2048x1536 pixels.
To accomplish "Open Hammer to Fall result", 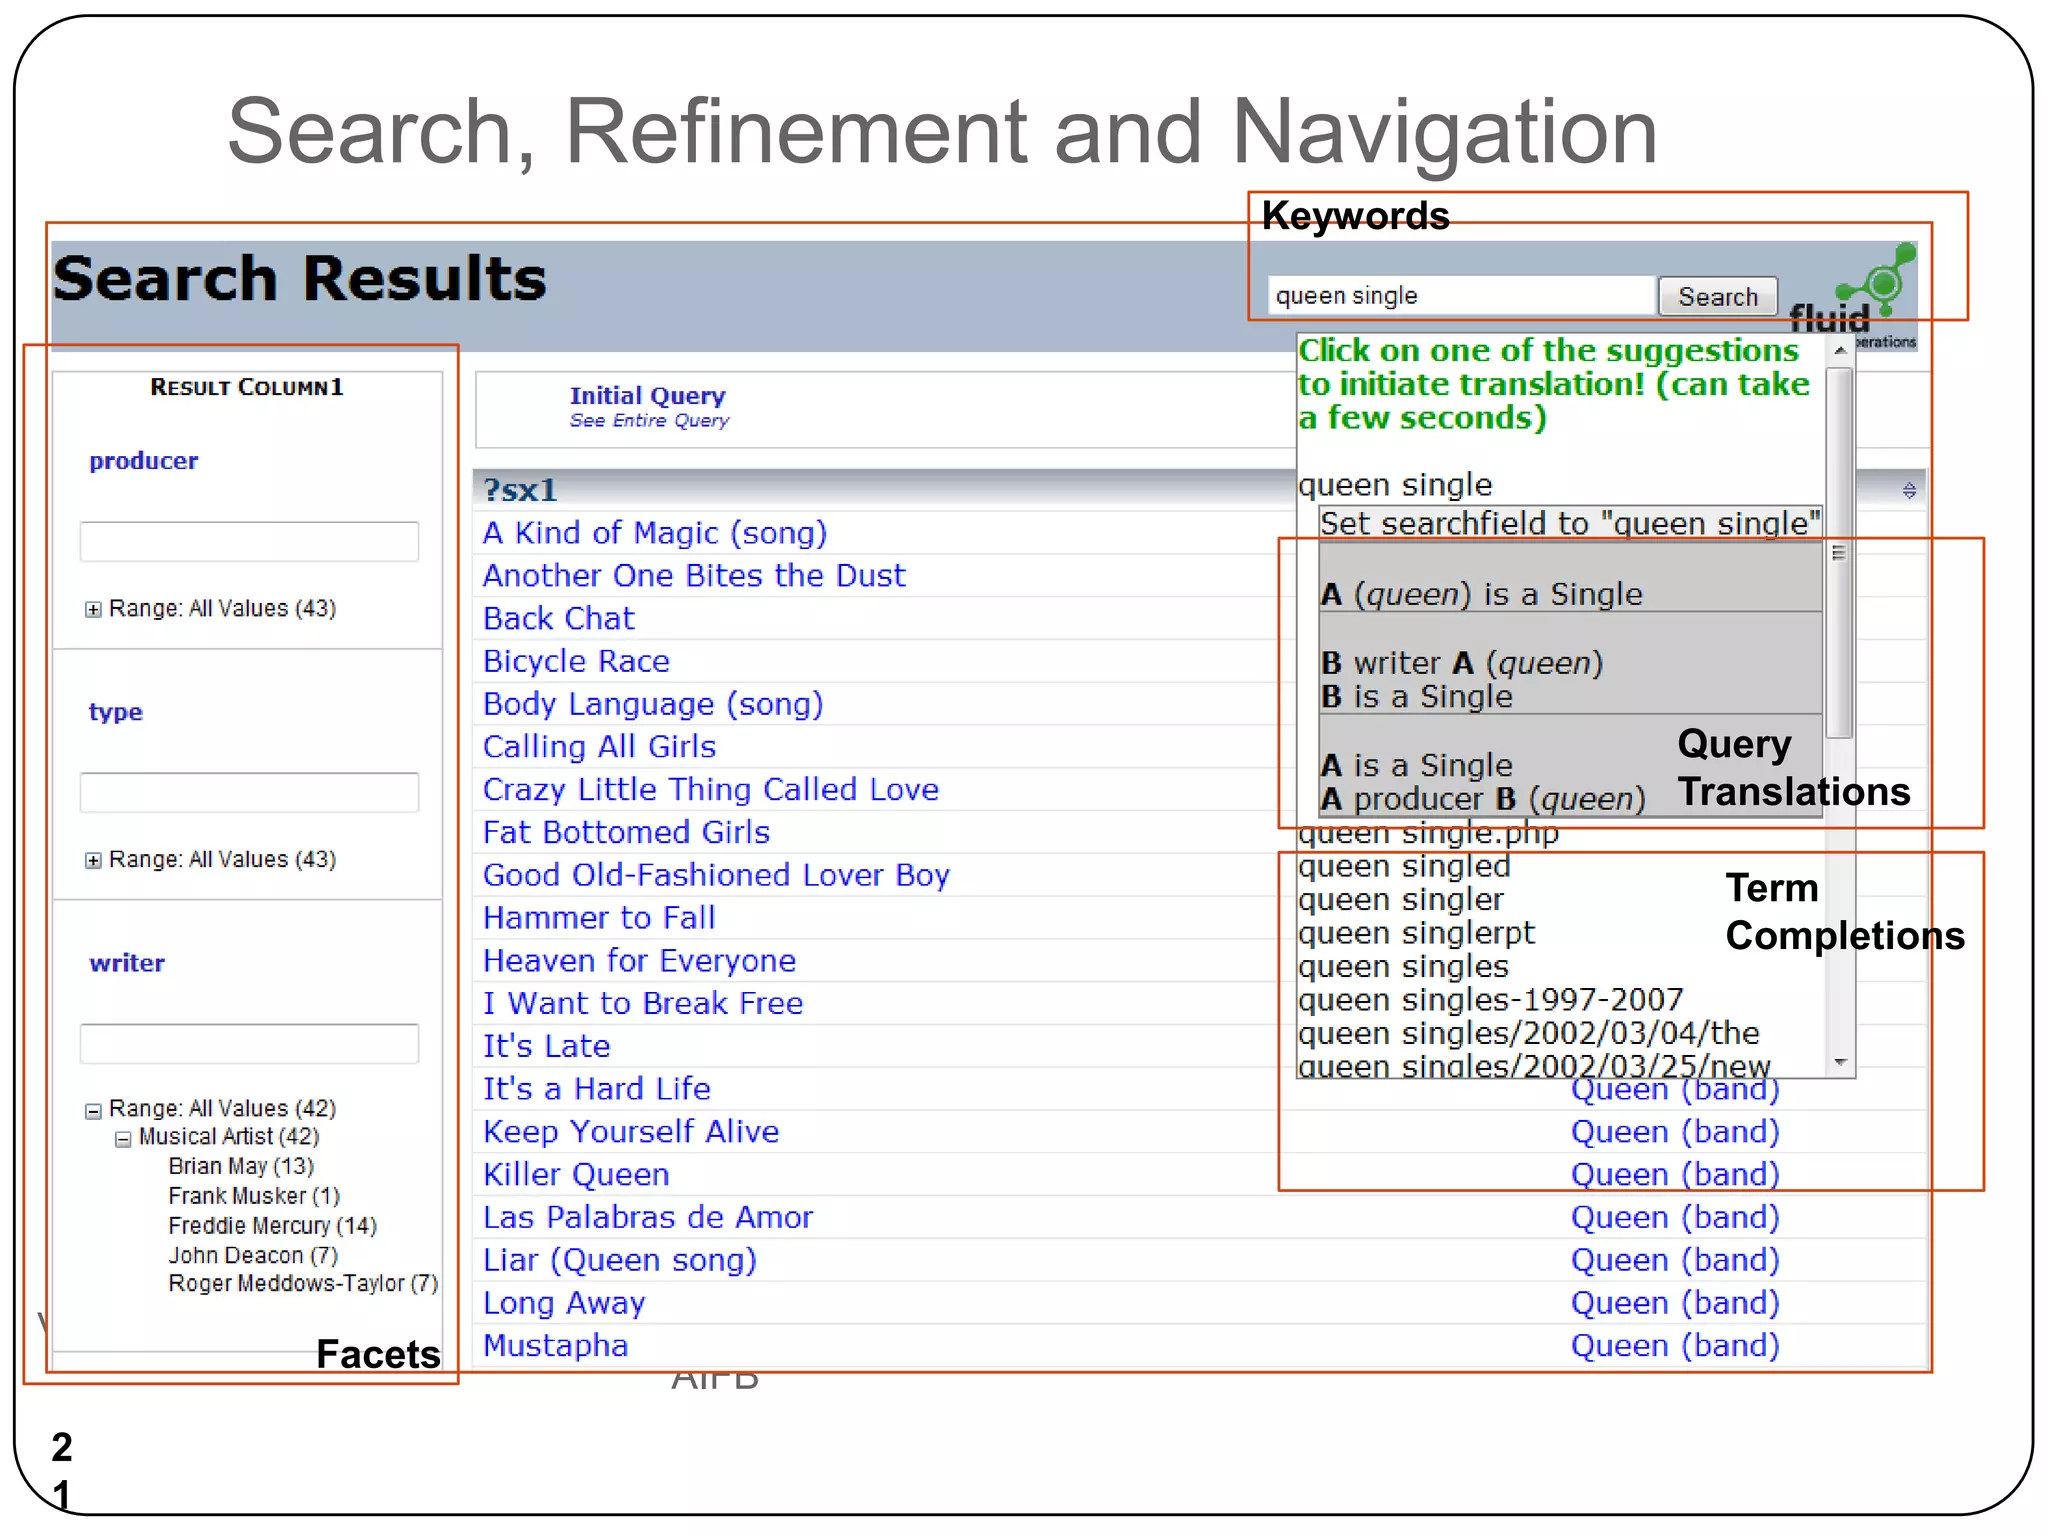I will [x=599, y=918].
